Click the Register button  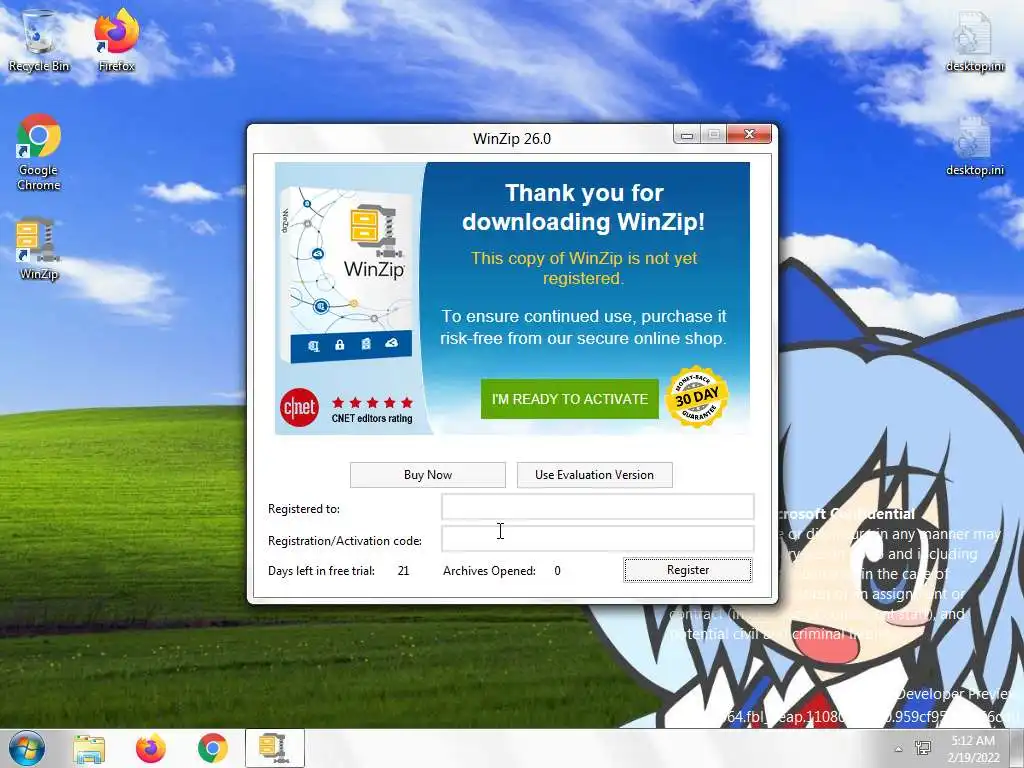(688, 570)
